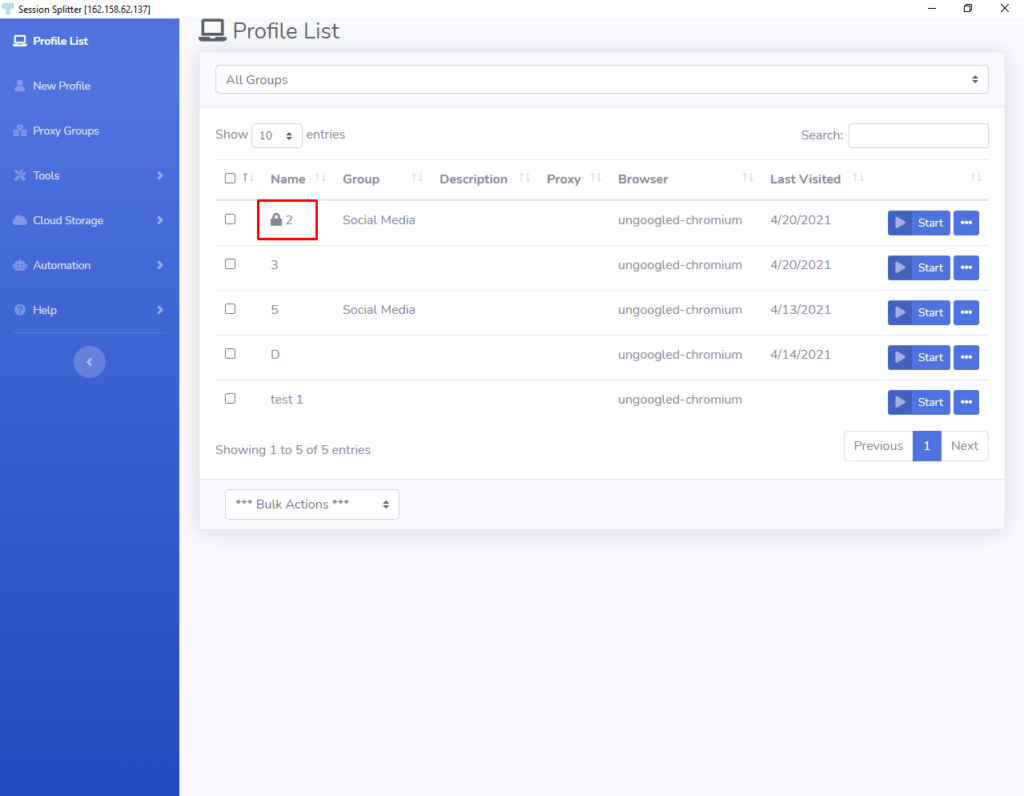Click the 4/13/2021 last visited date
Viewport: 1024px width, 796px height.
coord(800,310)
